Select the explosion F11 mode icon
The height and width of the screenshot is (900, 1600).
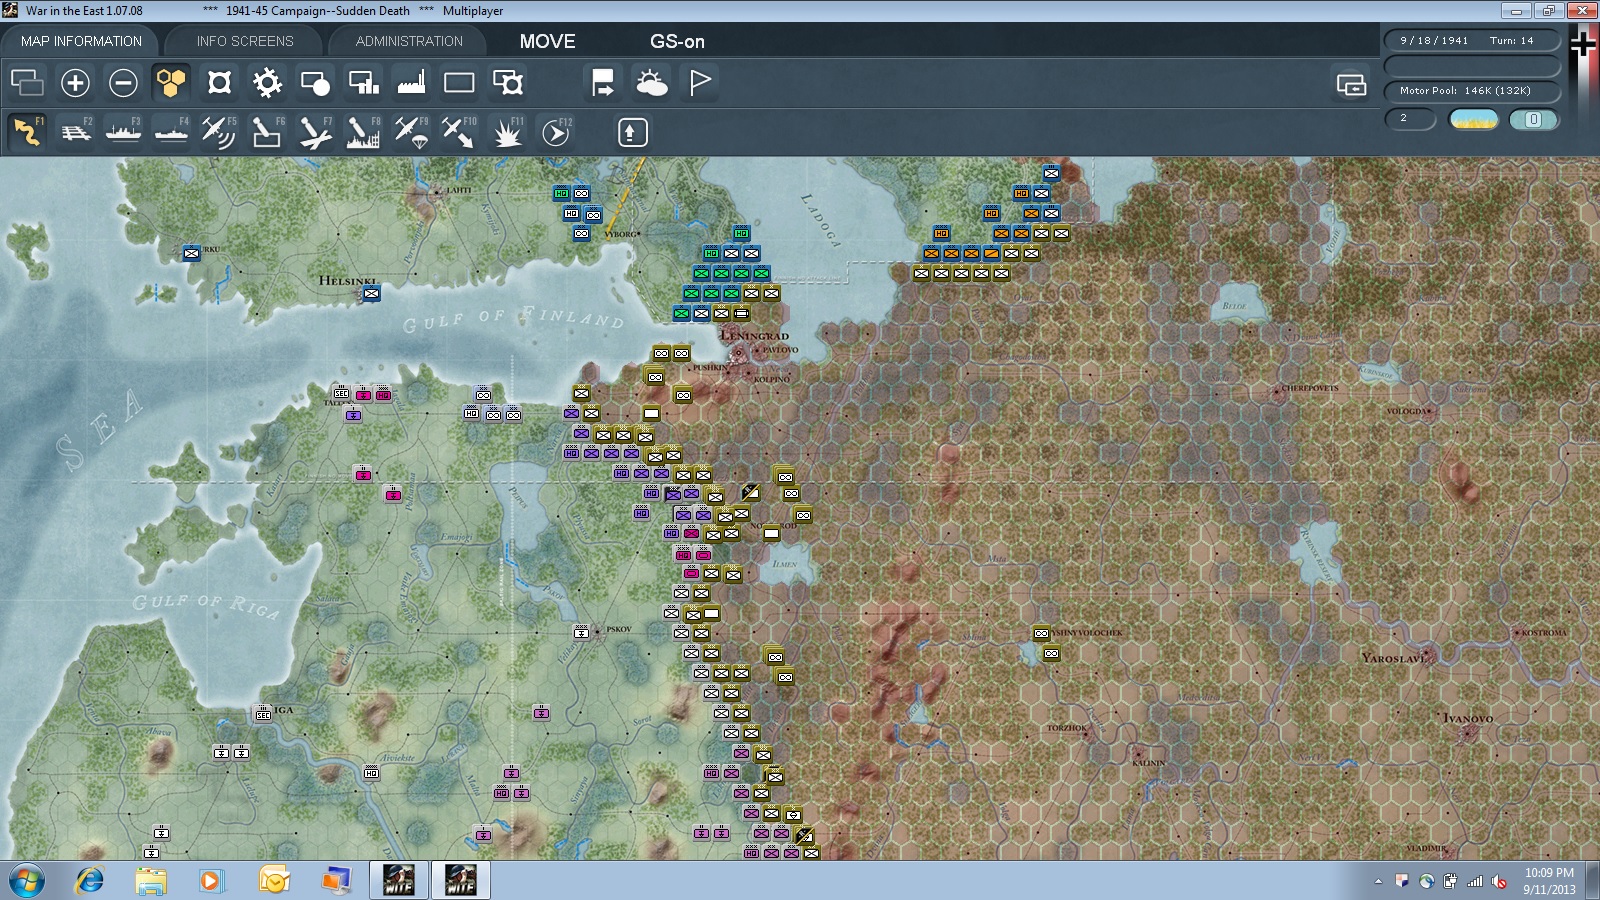pyautogui.click(x=507, y=132)
